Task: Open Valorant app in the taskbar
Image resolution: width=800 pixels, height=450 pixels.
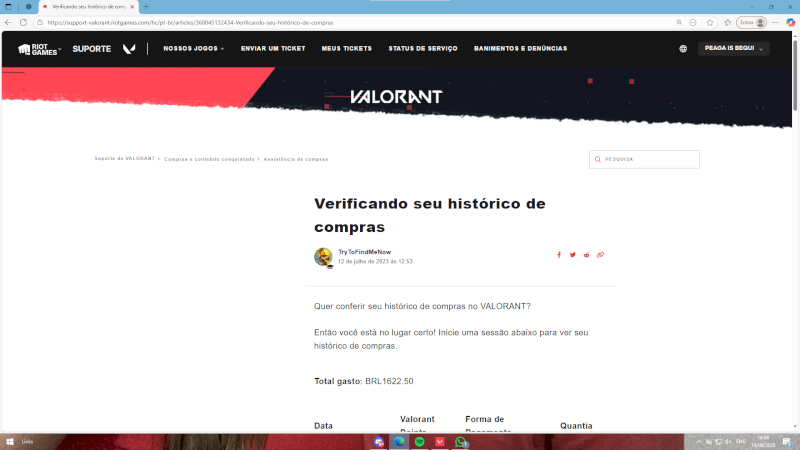Action: pos(440,442)
